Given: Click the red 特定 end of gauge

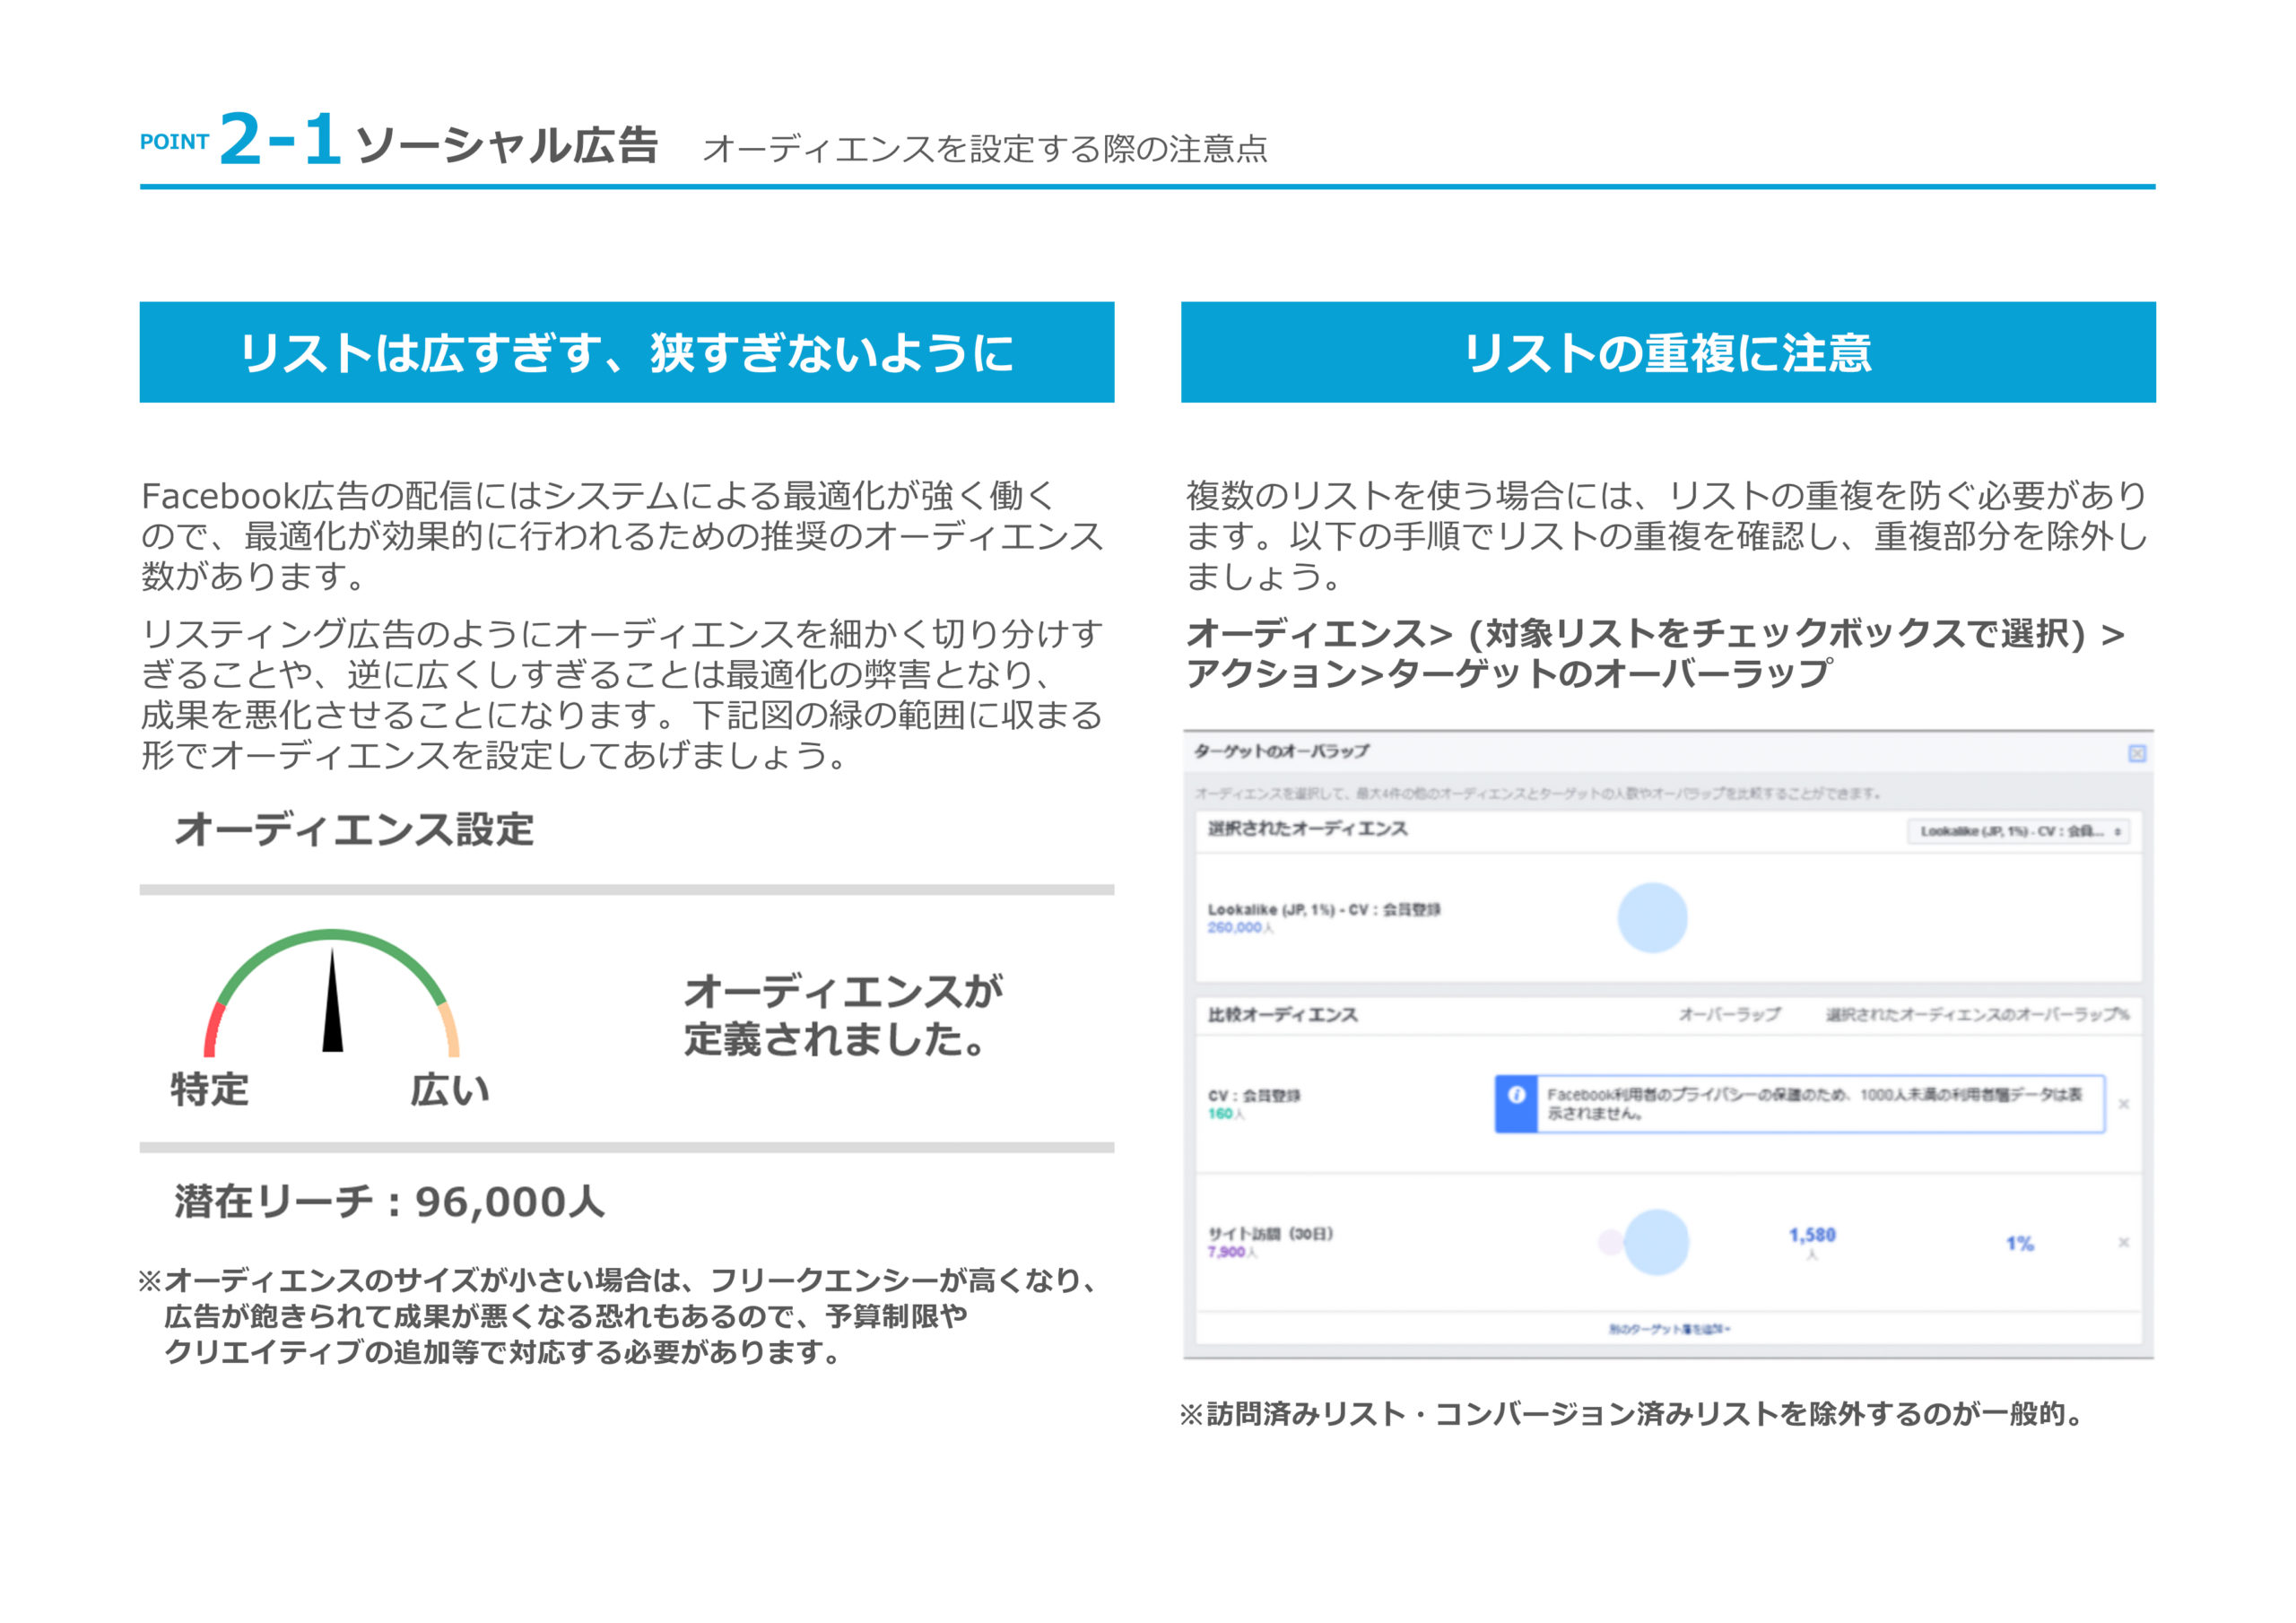Looking at the screenshot, I should [213, 1030].
